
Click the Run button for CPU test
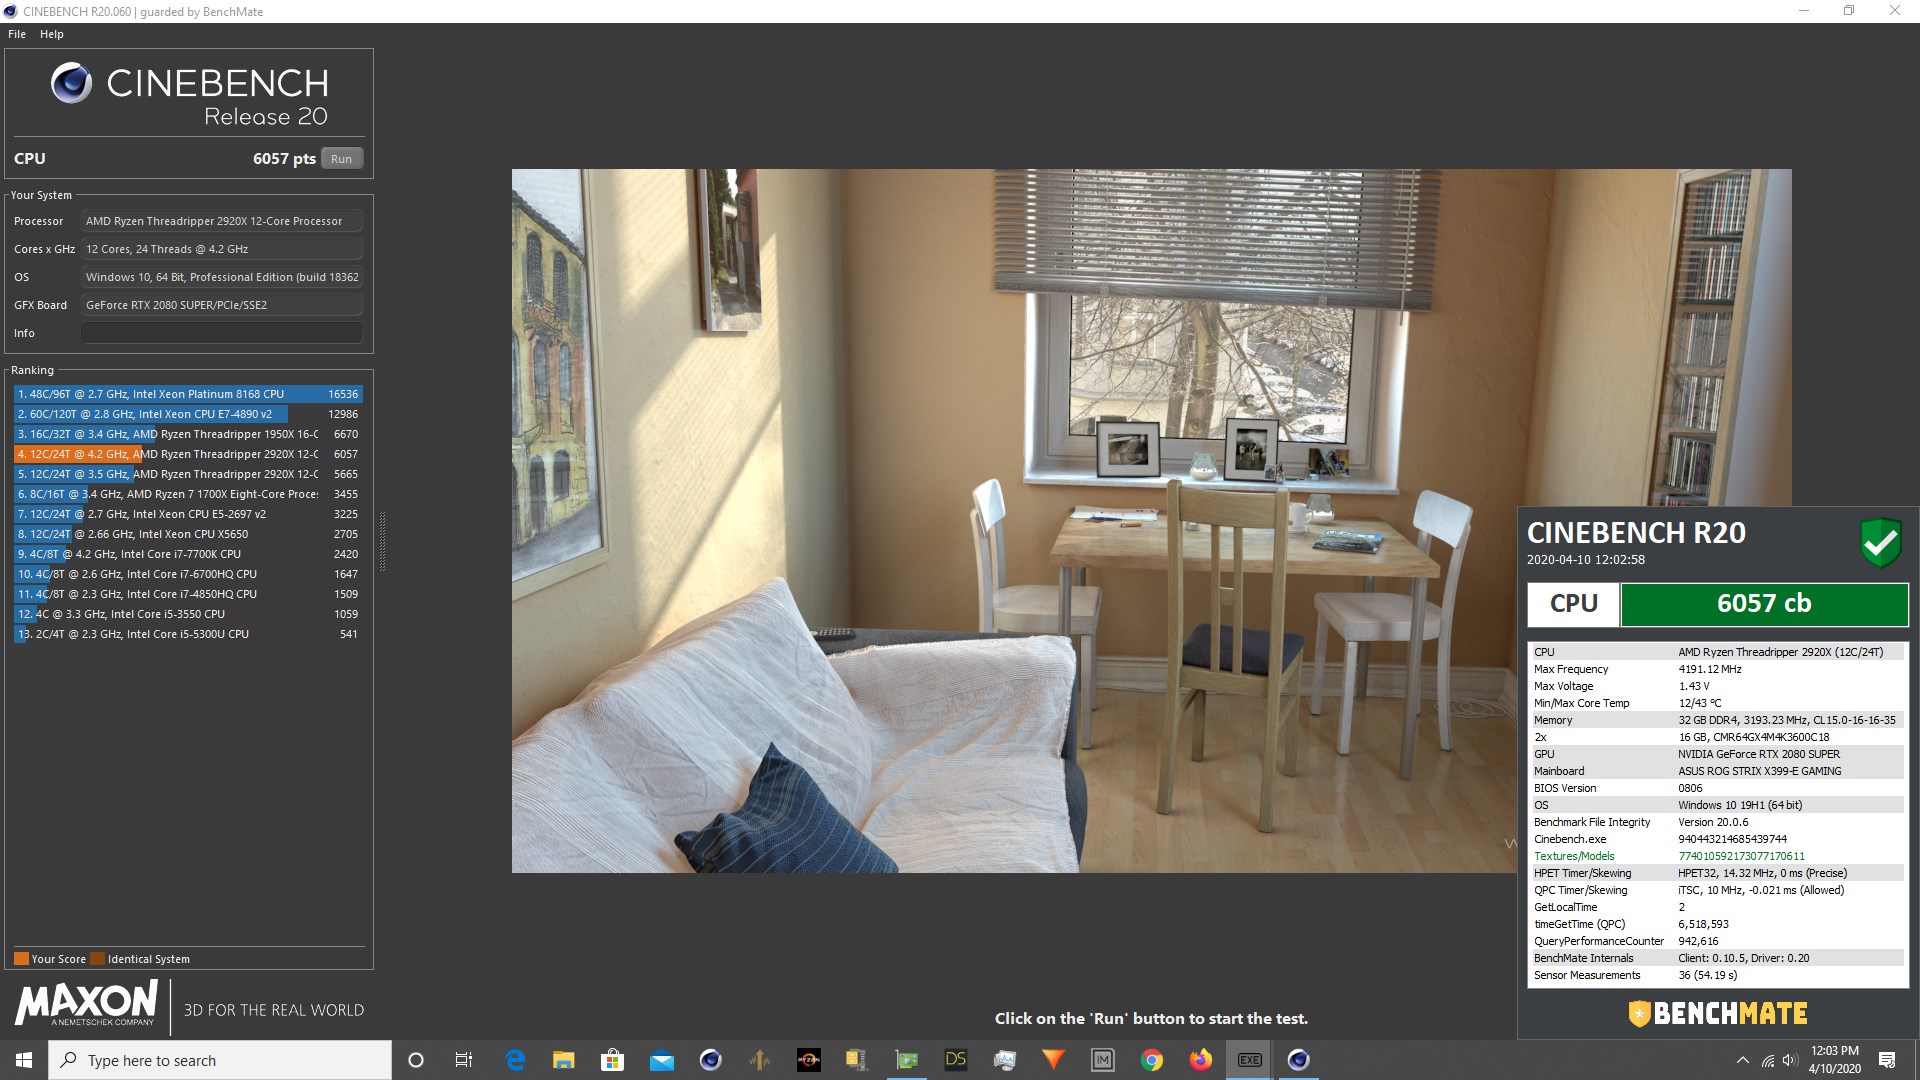341,158
